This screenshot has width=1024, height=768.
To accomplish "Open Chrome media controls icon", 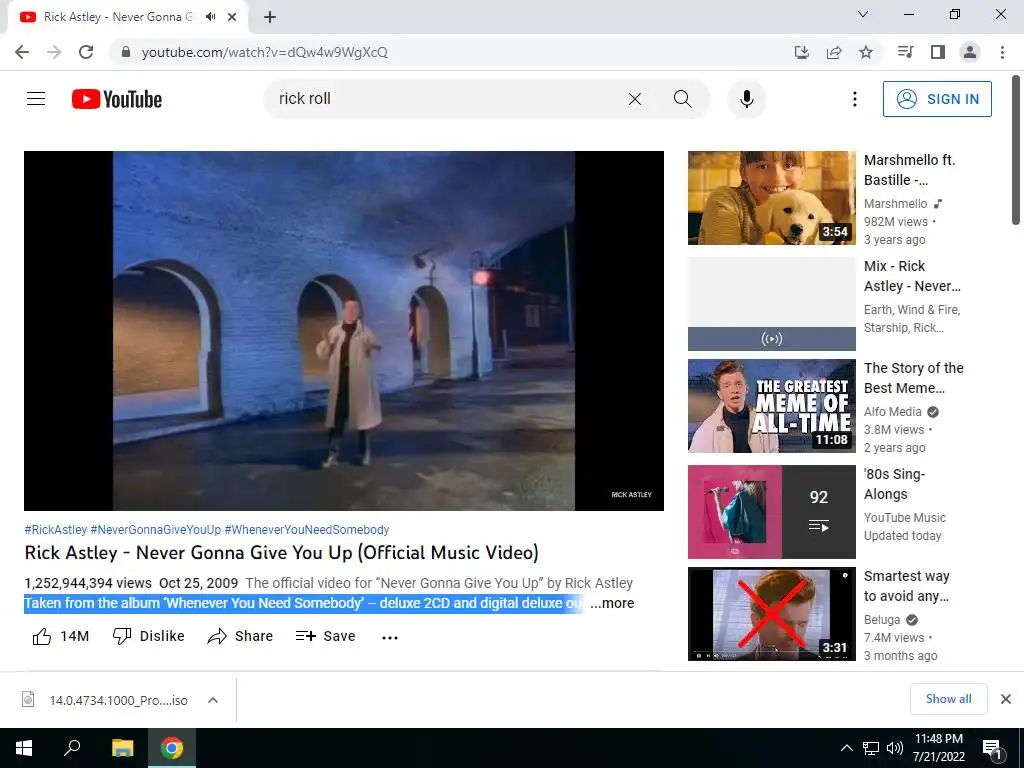I will [x=906, y=52].
